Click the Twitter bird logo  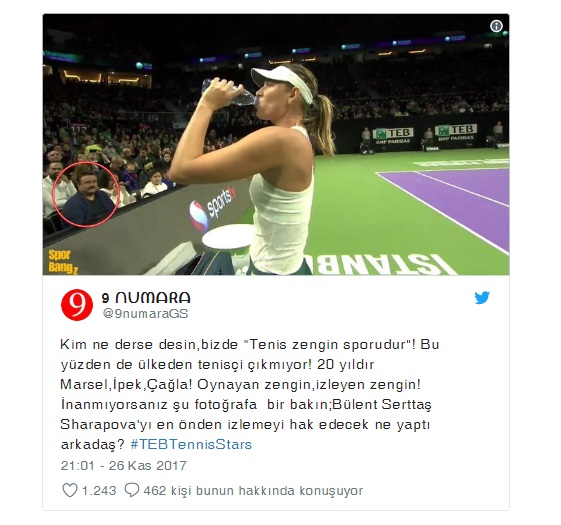click(482, 297)
